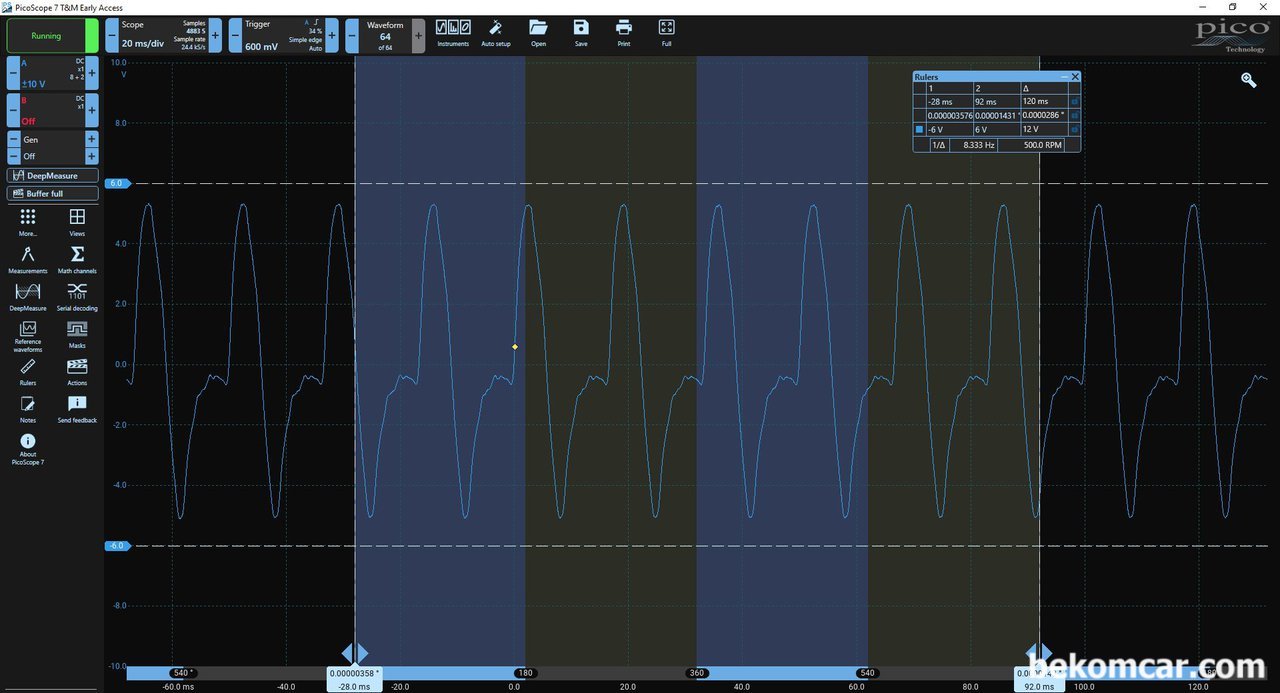Image resolution: width=1280 pixels, height=693 pixels.
Task: Lock the rotation ruler row in Rulers panel
Action: [1075, 115]
